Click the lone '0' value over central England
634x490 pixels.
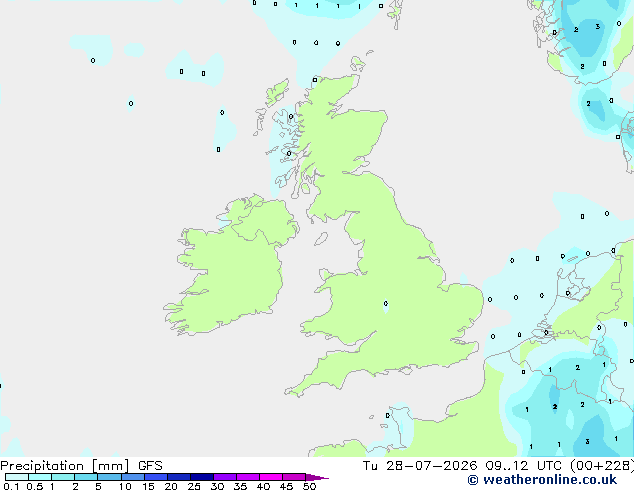click(x=386, y=303)
